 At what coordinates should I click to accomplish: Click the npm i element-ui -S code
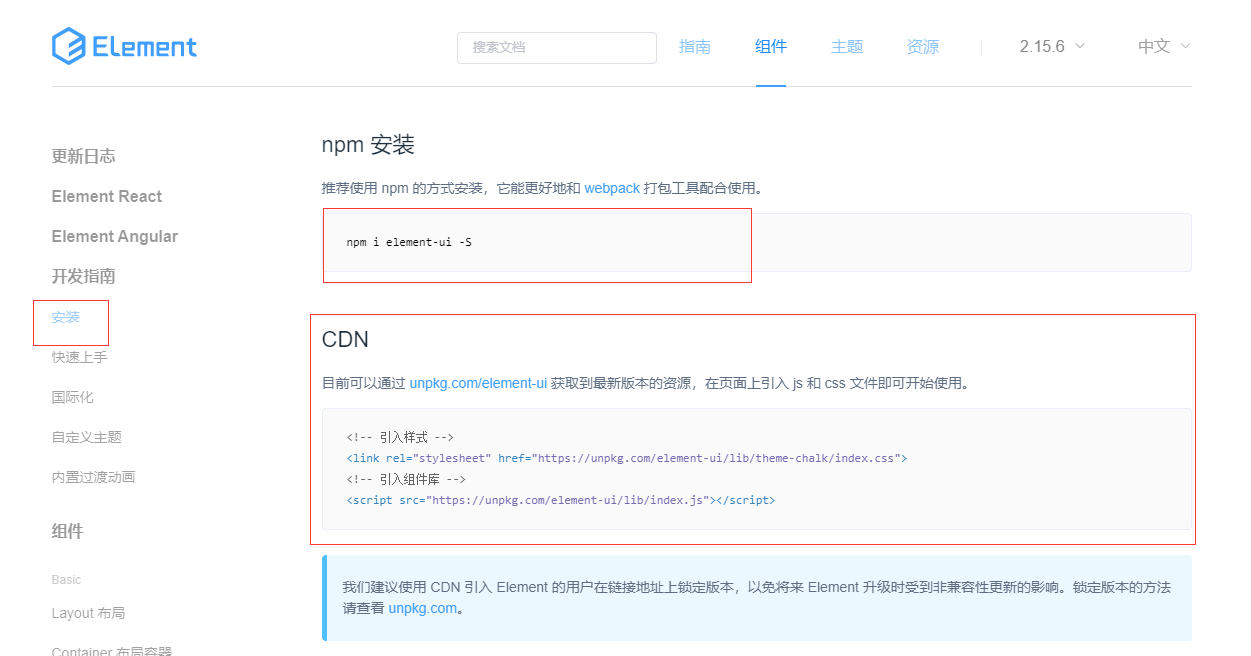(x=409, y=242)
